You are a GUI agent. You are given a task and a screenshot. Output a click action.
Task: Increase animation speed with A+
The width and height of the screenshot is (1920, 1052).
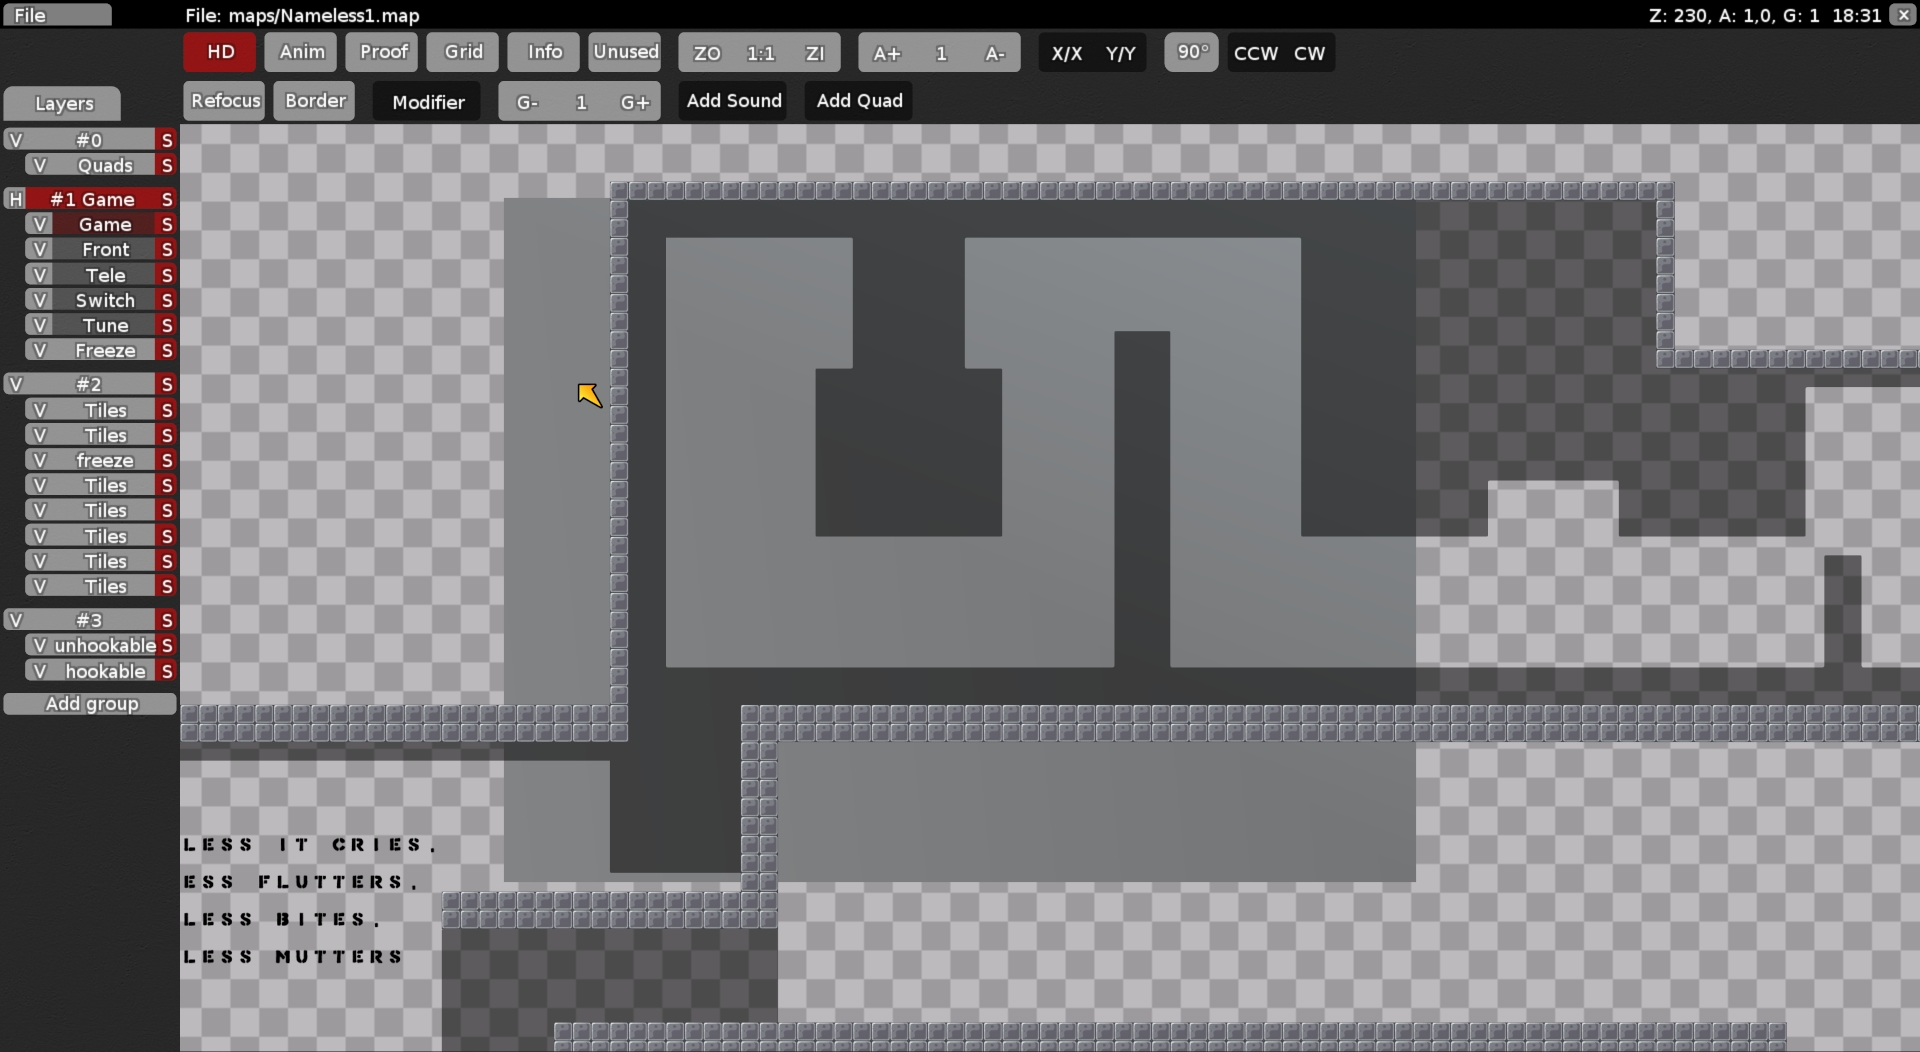coord(887,53)
